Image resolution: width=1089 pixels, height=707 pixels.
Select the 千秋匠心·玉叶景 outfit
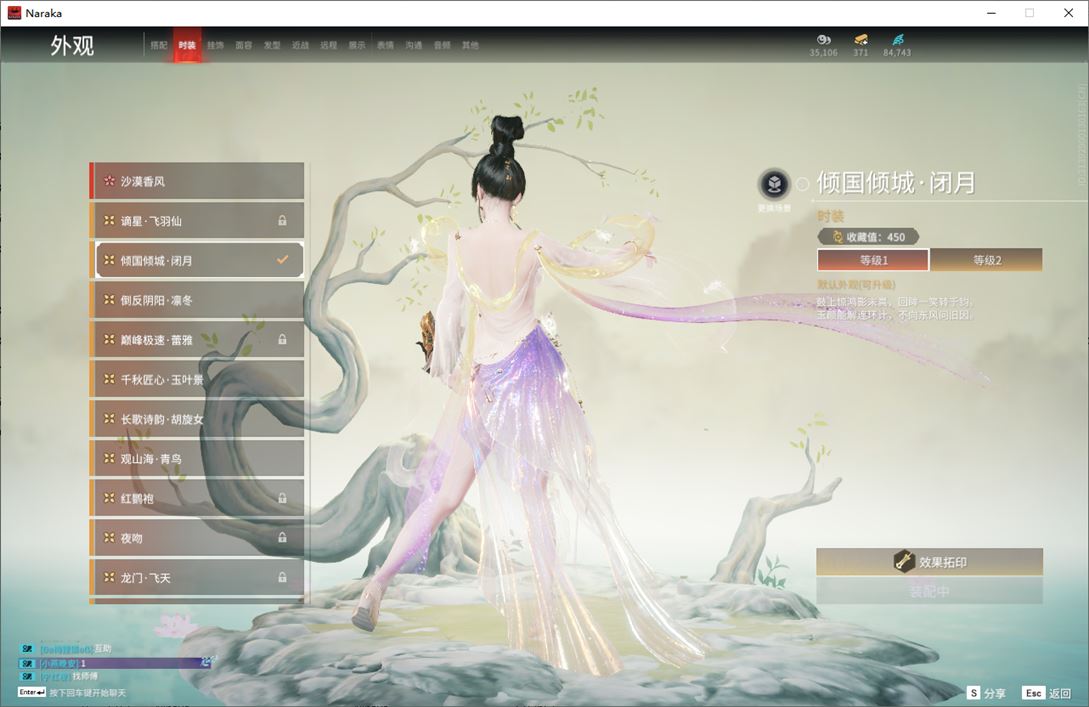[x=197, y=379]
